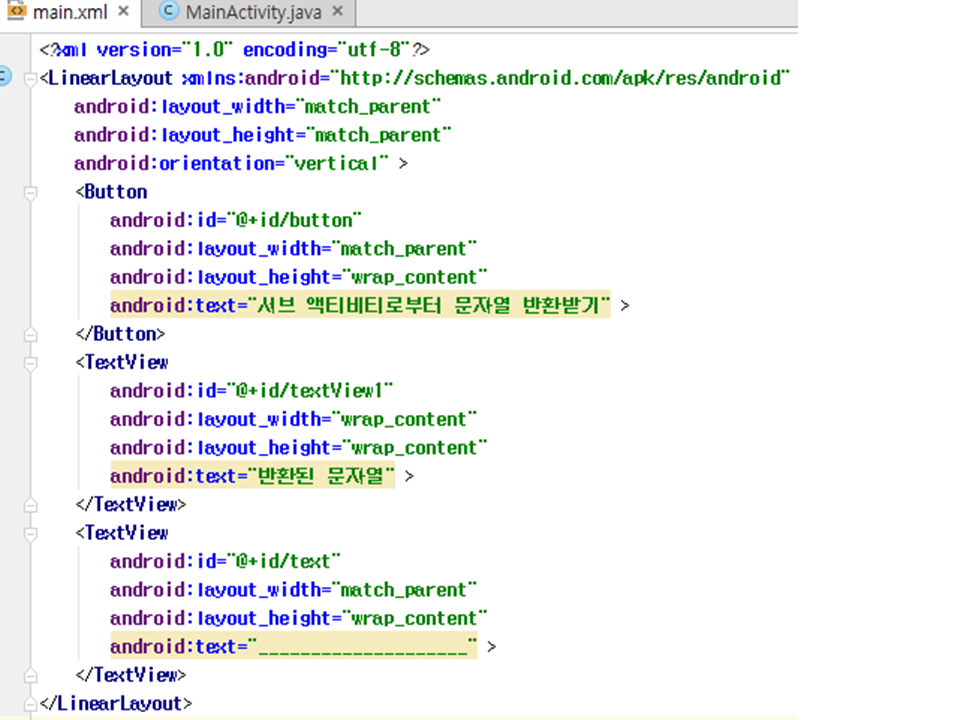This screenshot has width=960, height=720.
Task: Collapse the first TextView fold marker
Action: tap(31, 362)
